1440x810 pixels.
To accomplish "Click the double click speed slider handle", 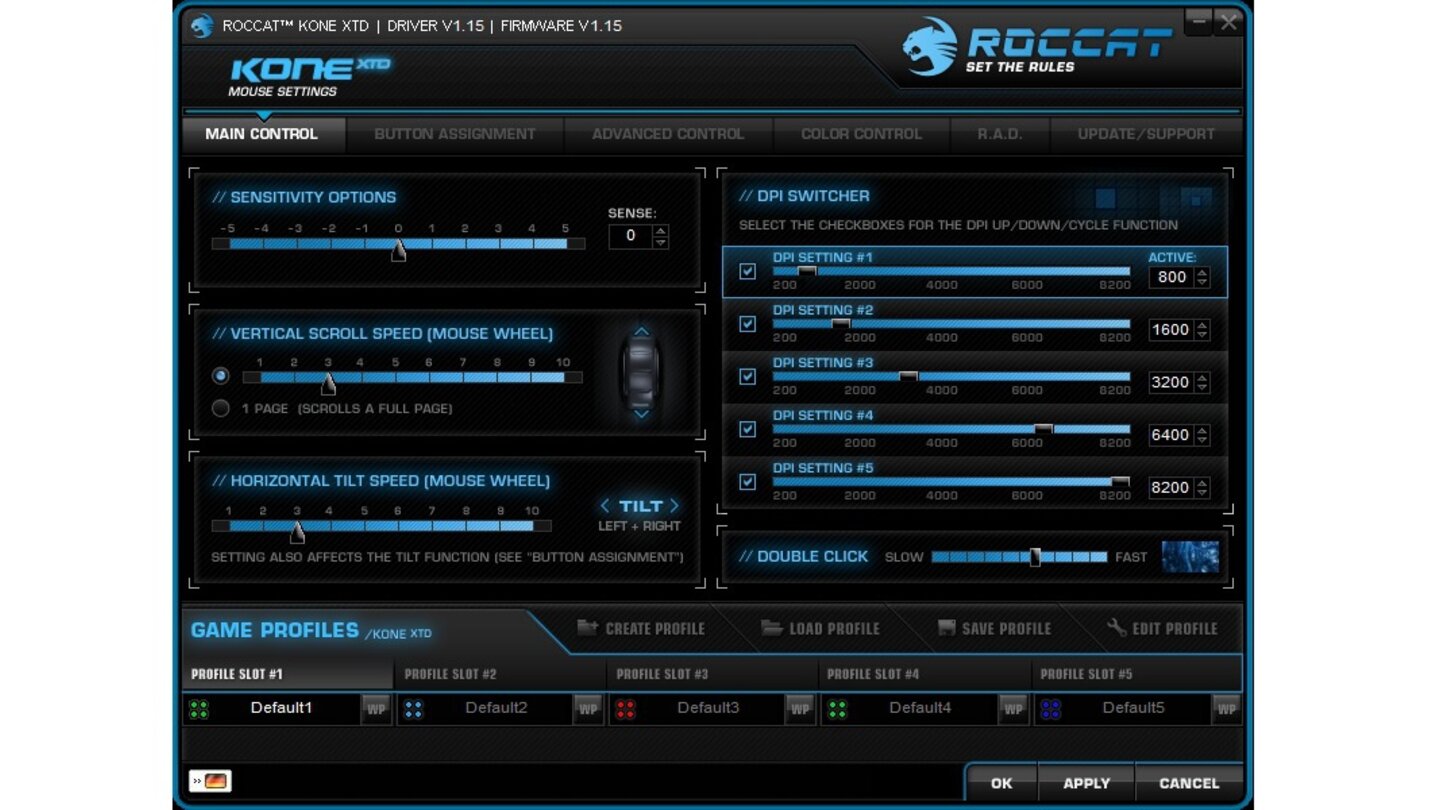I will 1035,557.
